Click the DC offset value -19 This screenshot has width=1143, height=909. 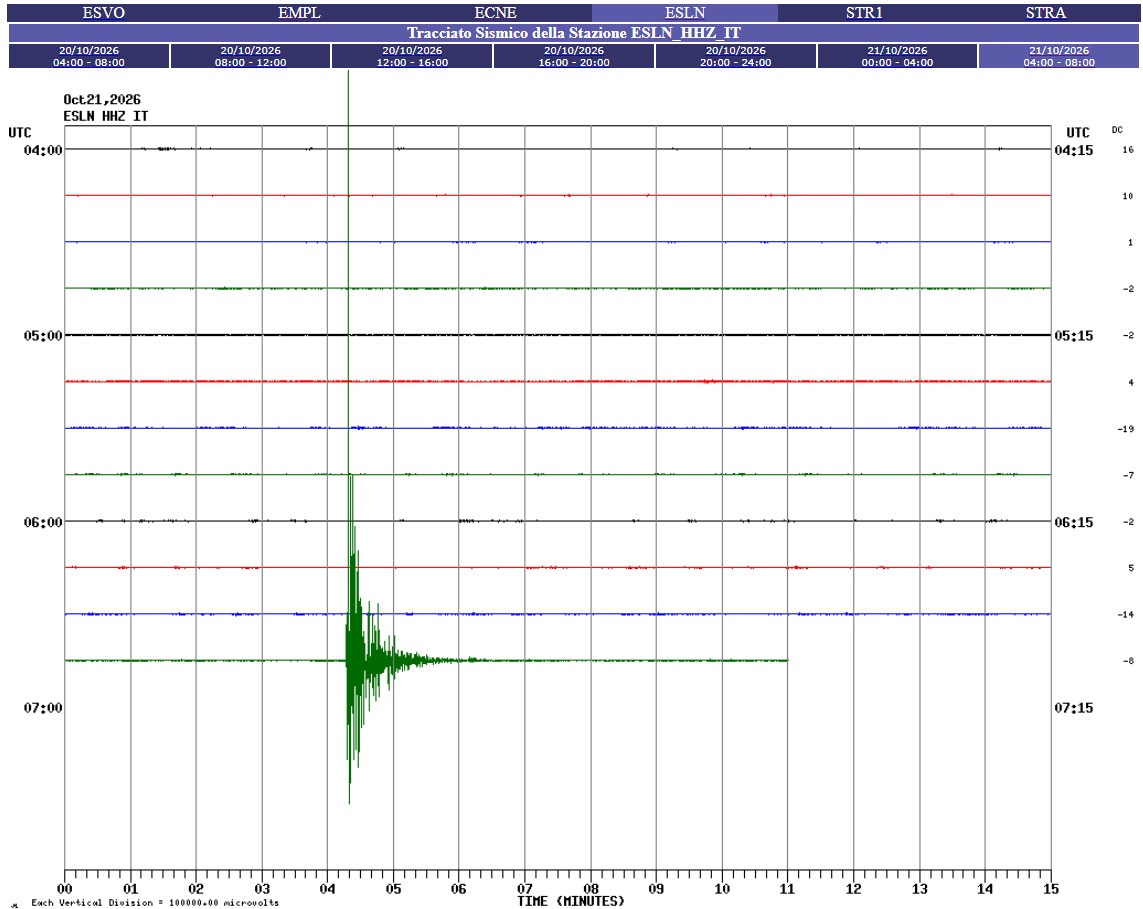(1126, 429)
